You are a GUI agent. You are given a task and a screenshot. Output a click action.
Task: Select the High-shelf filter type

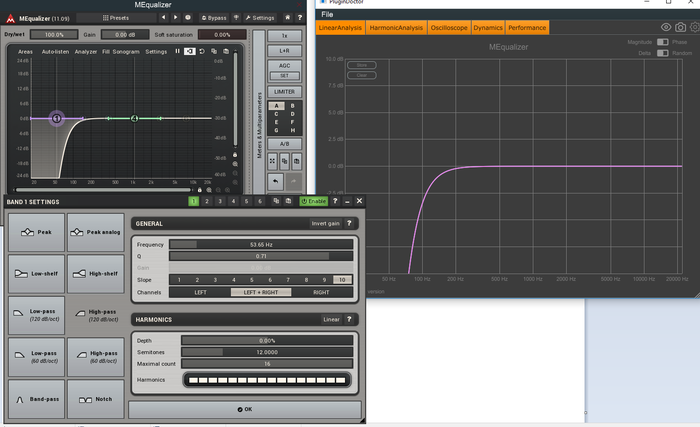coord(96,274)
